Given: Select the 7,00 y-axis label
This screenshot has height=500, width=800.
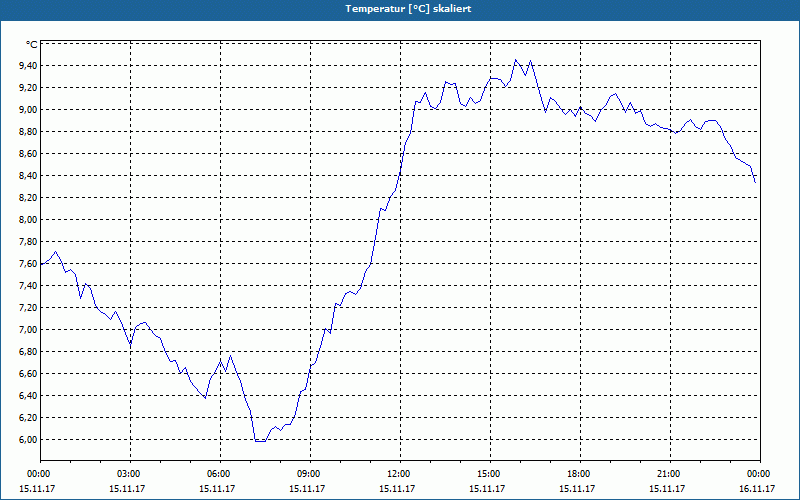Looking at the screenshot, I should tap(28, 330).
